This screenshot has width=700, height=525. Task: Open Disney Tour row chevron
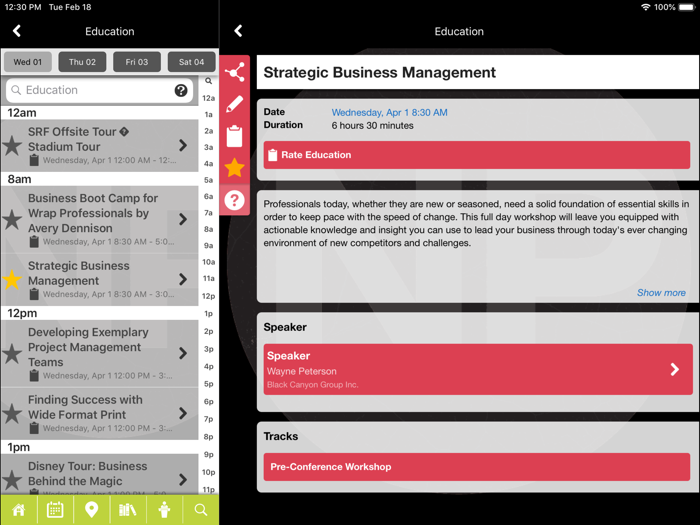pos(183,480)
